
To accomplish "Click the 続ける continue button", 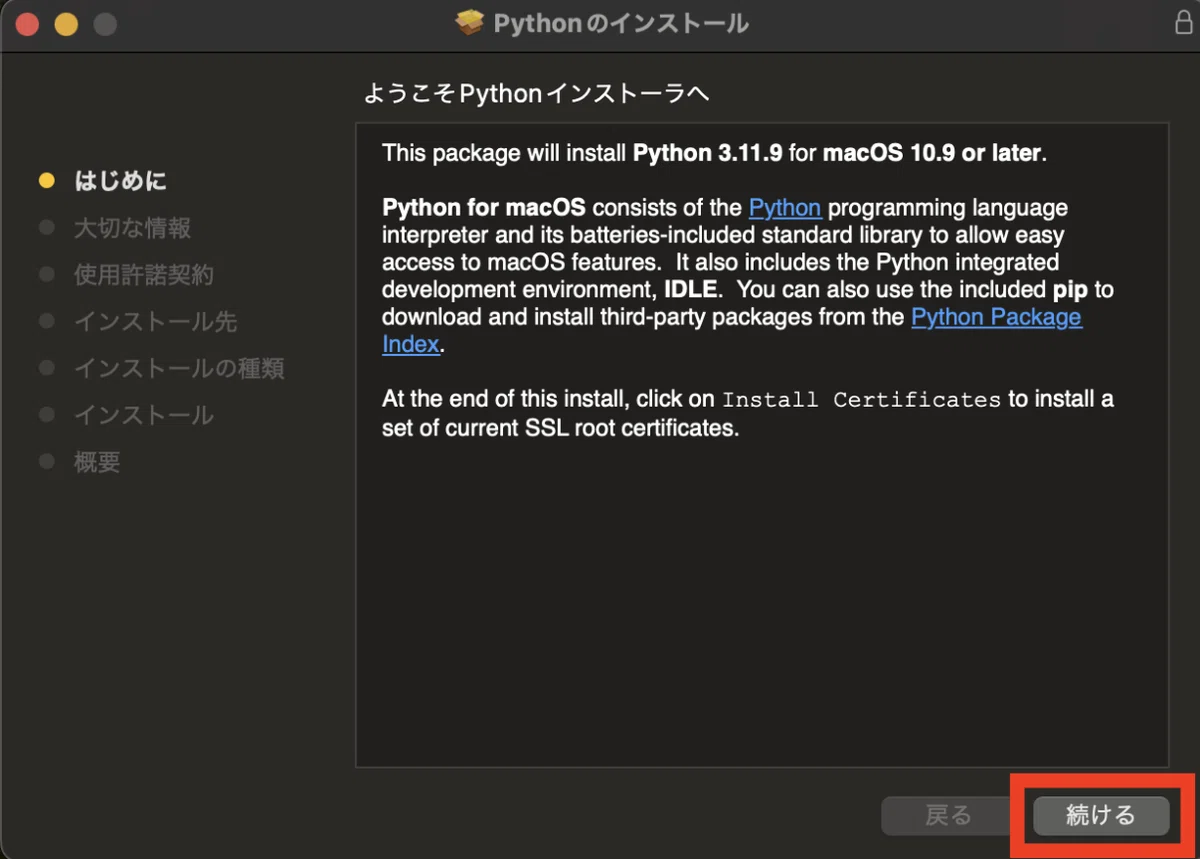I will 1101,816.
